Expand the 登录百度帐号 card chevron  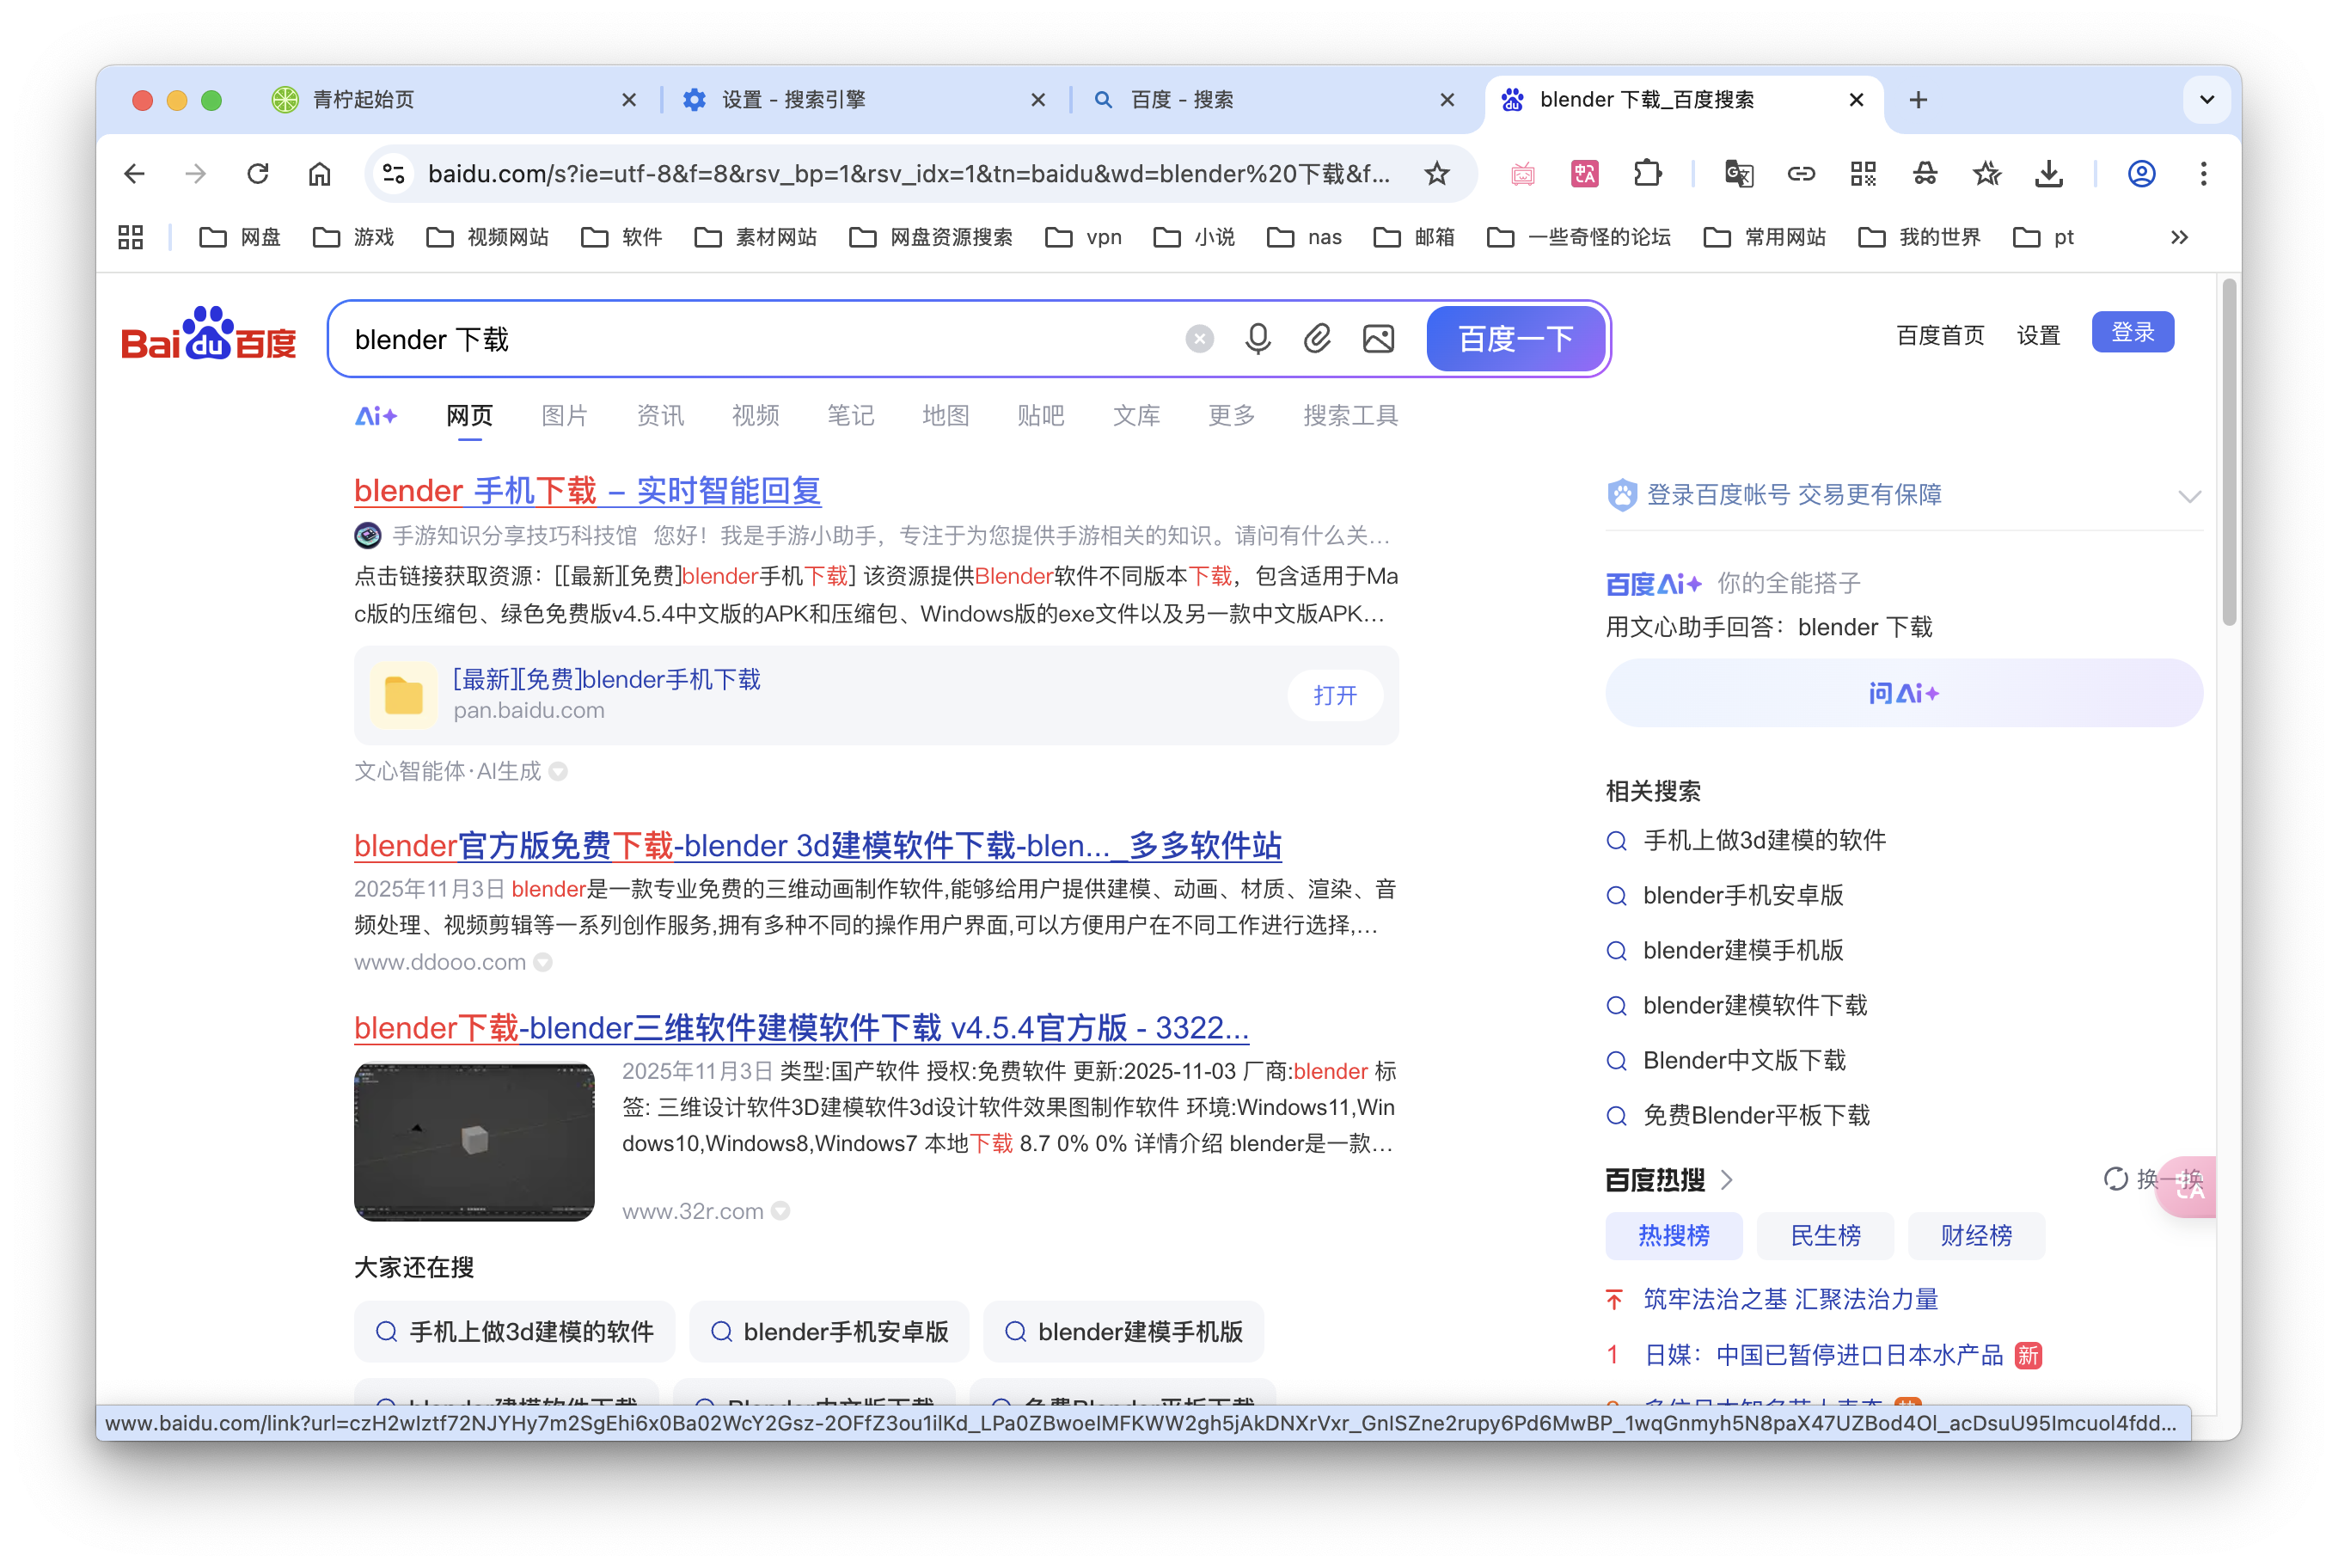click(2190, 495)
